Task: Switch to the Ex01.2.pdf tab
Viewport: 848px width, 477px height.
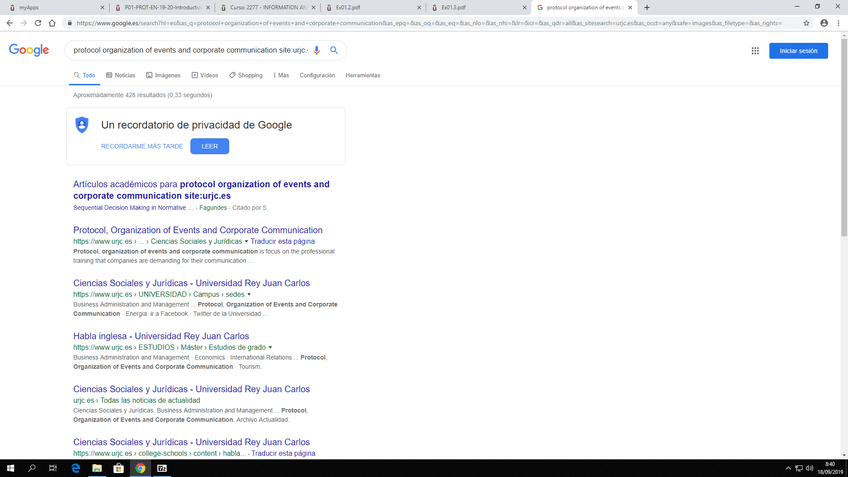Action: coord(371,8)
